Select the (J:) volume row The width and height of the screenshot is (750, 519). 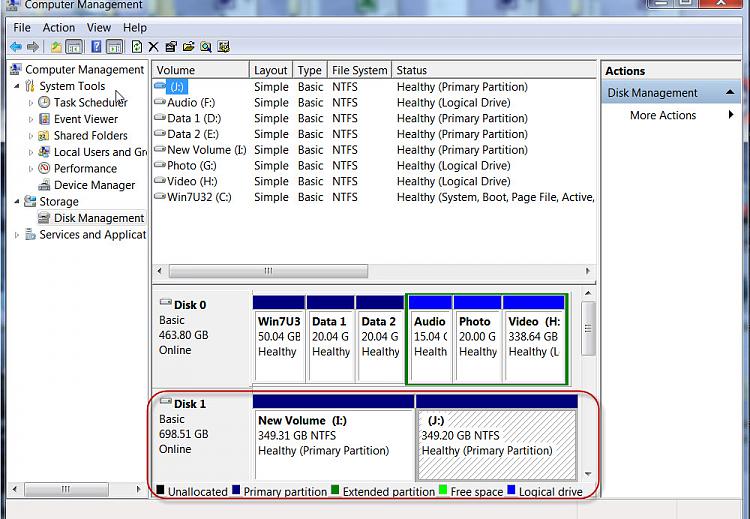click(x=374, y=87)
